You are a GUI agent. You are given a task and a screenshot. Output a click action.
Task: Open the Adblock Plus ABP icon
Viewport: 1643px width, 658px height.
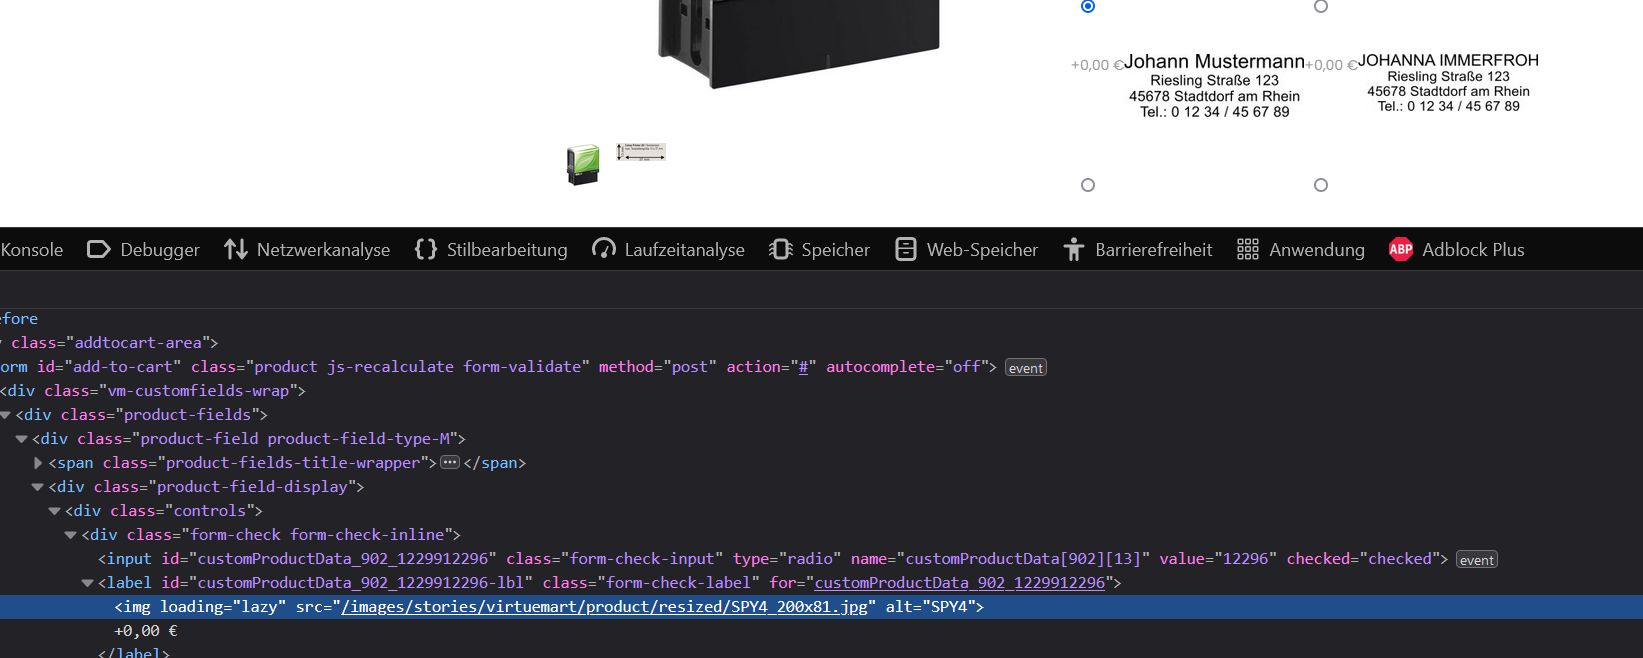pyautogui.click(x=1401, y=249)
